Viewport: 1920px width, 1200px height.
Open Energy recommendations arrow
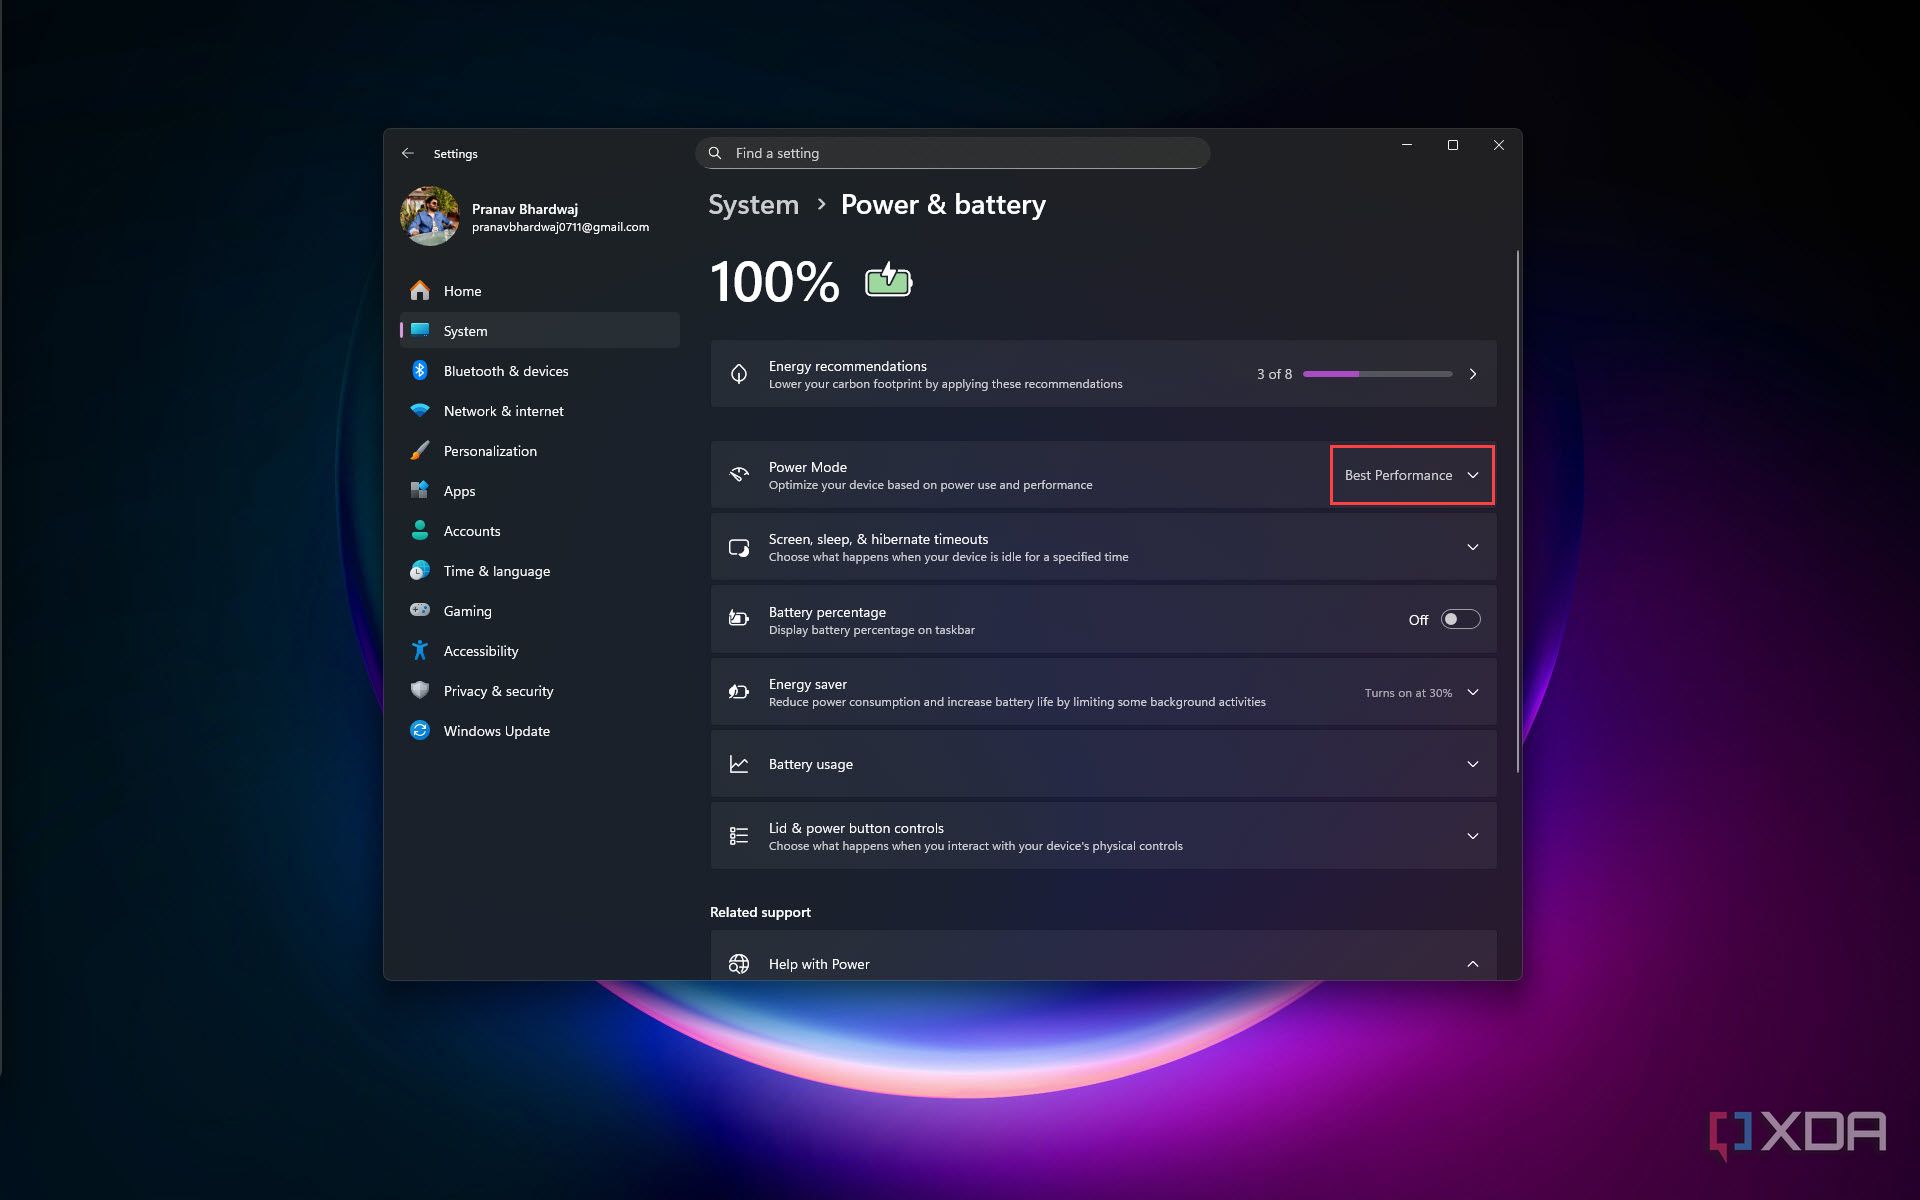[x=1473, y=374]
